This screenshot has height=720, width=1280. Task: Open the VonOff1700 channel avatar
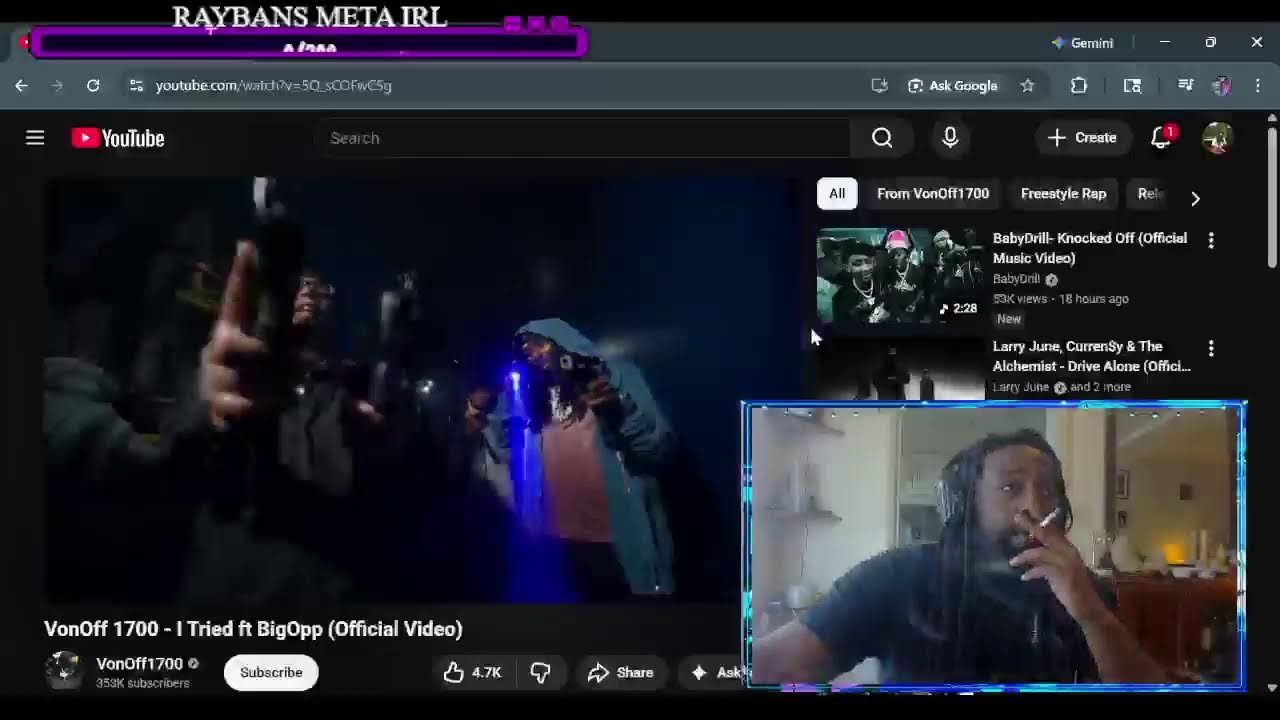tap(64, 671)
